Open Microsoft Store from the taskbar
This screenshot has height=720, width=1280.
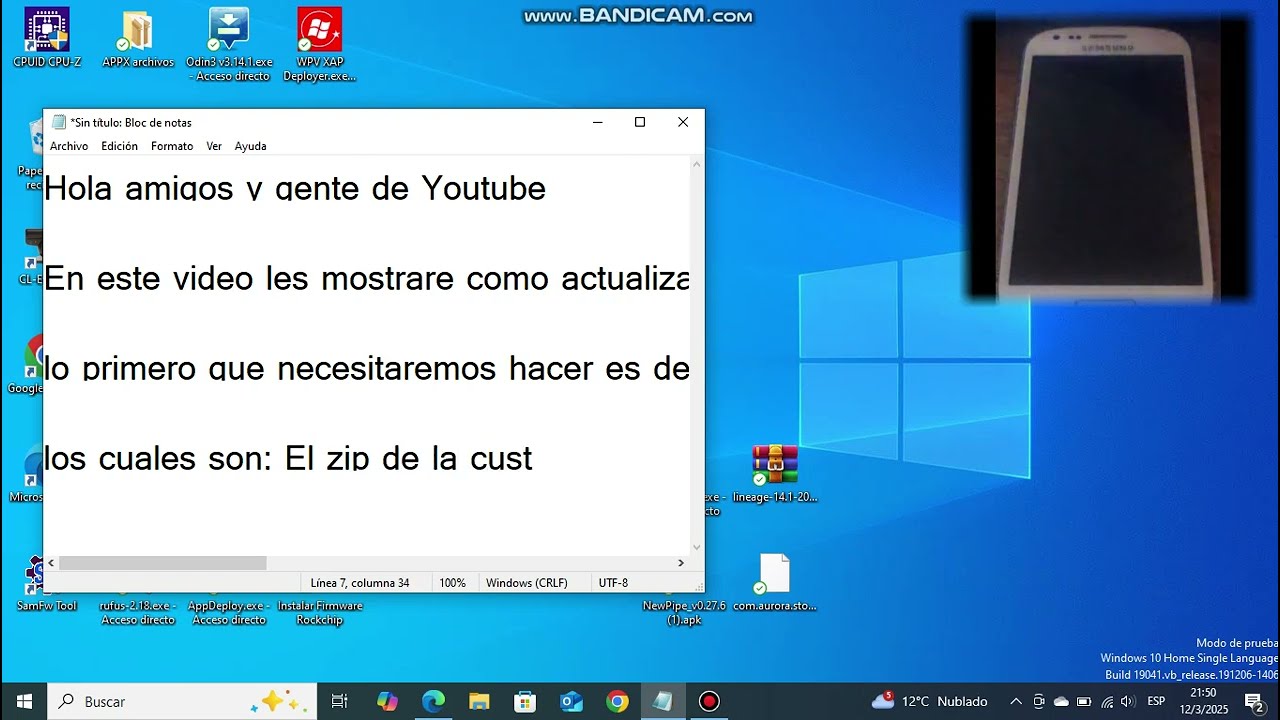(525, 701)
